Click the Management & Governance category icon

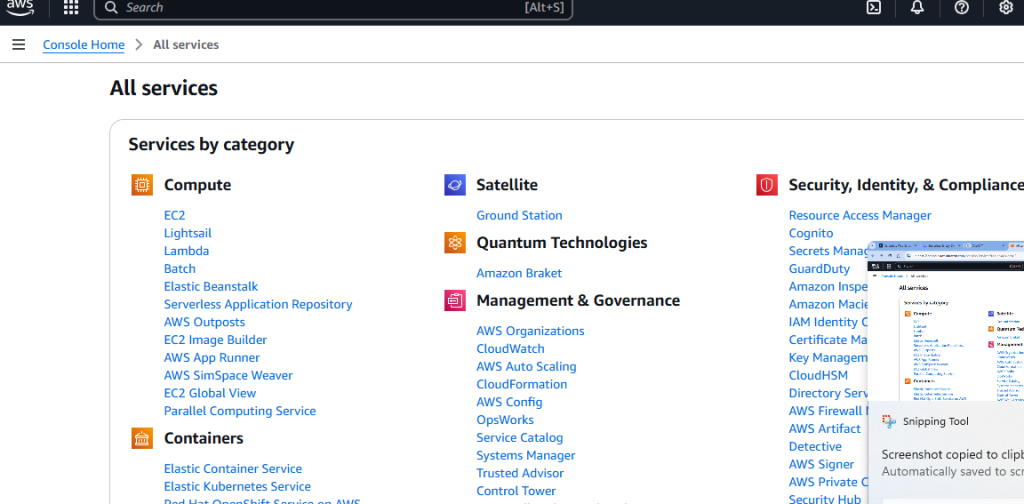[455, 301]
